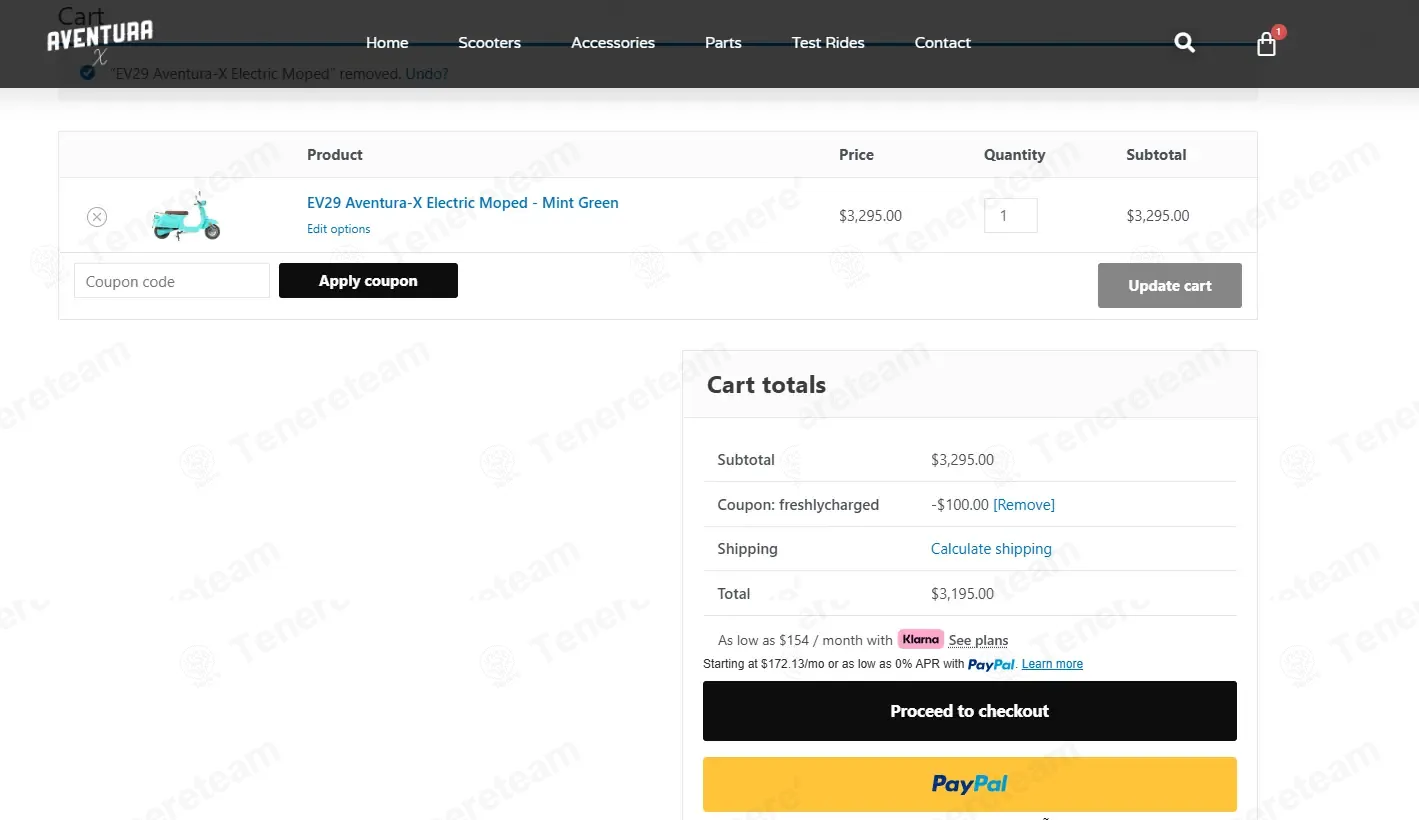Image resolution: width=1419 pixels, height=820 pixels.
Task: Go to Accessories page
Action: click(x=613, y=42)
